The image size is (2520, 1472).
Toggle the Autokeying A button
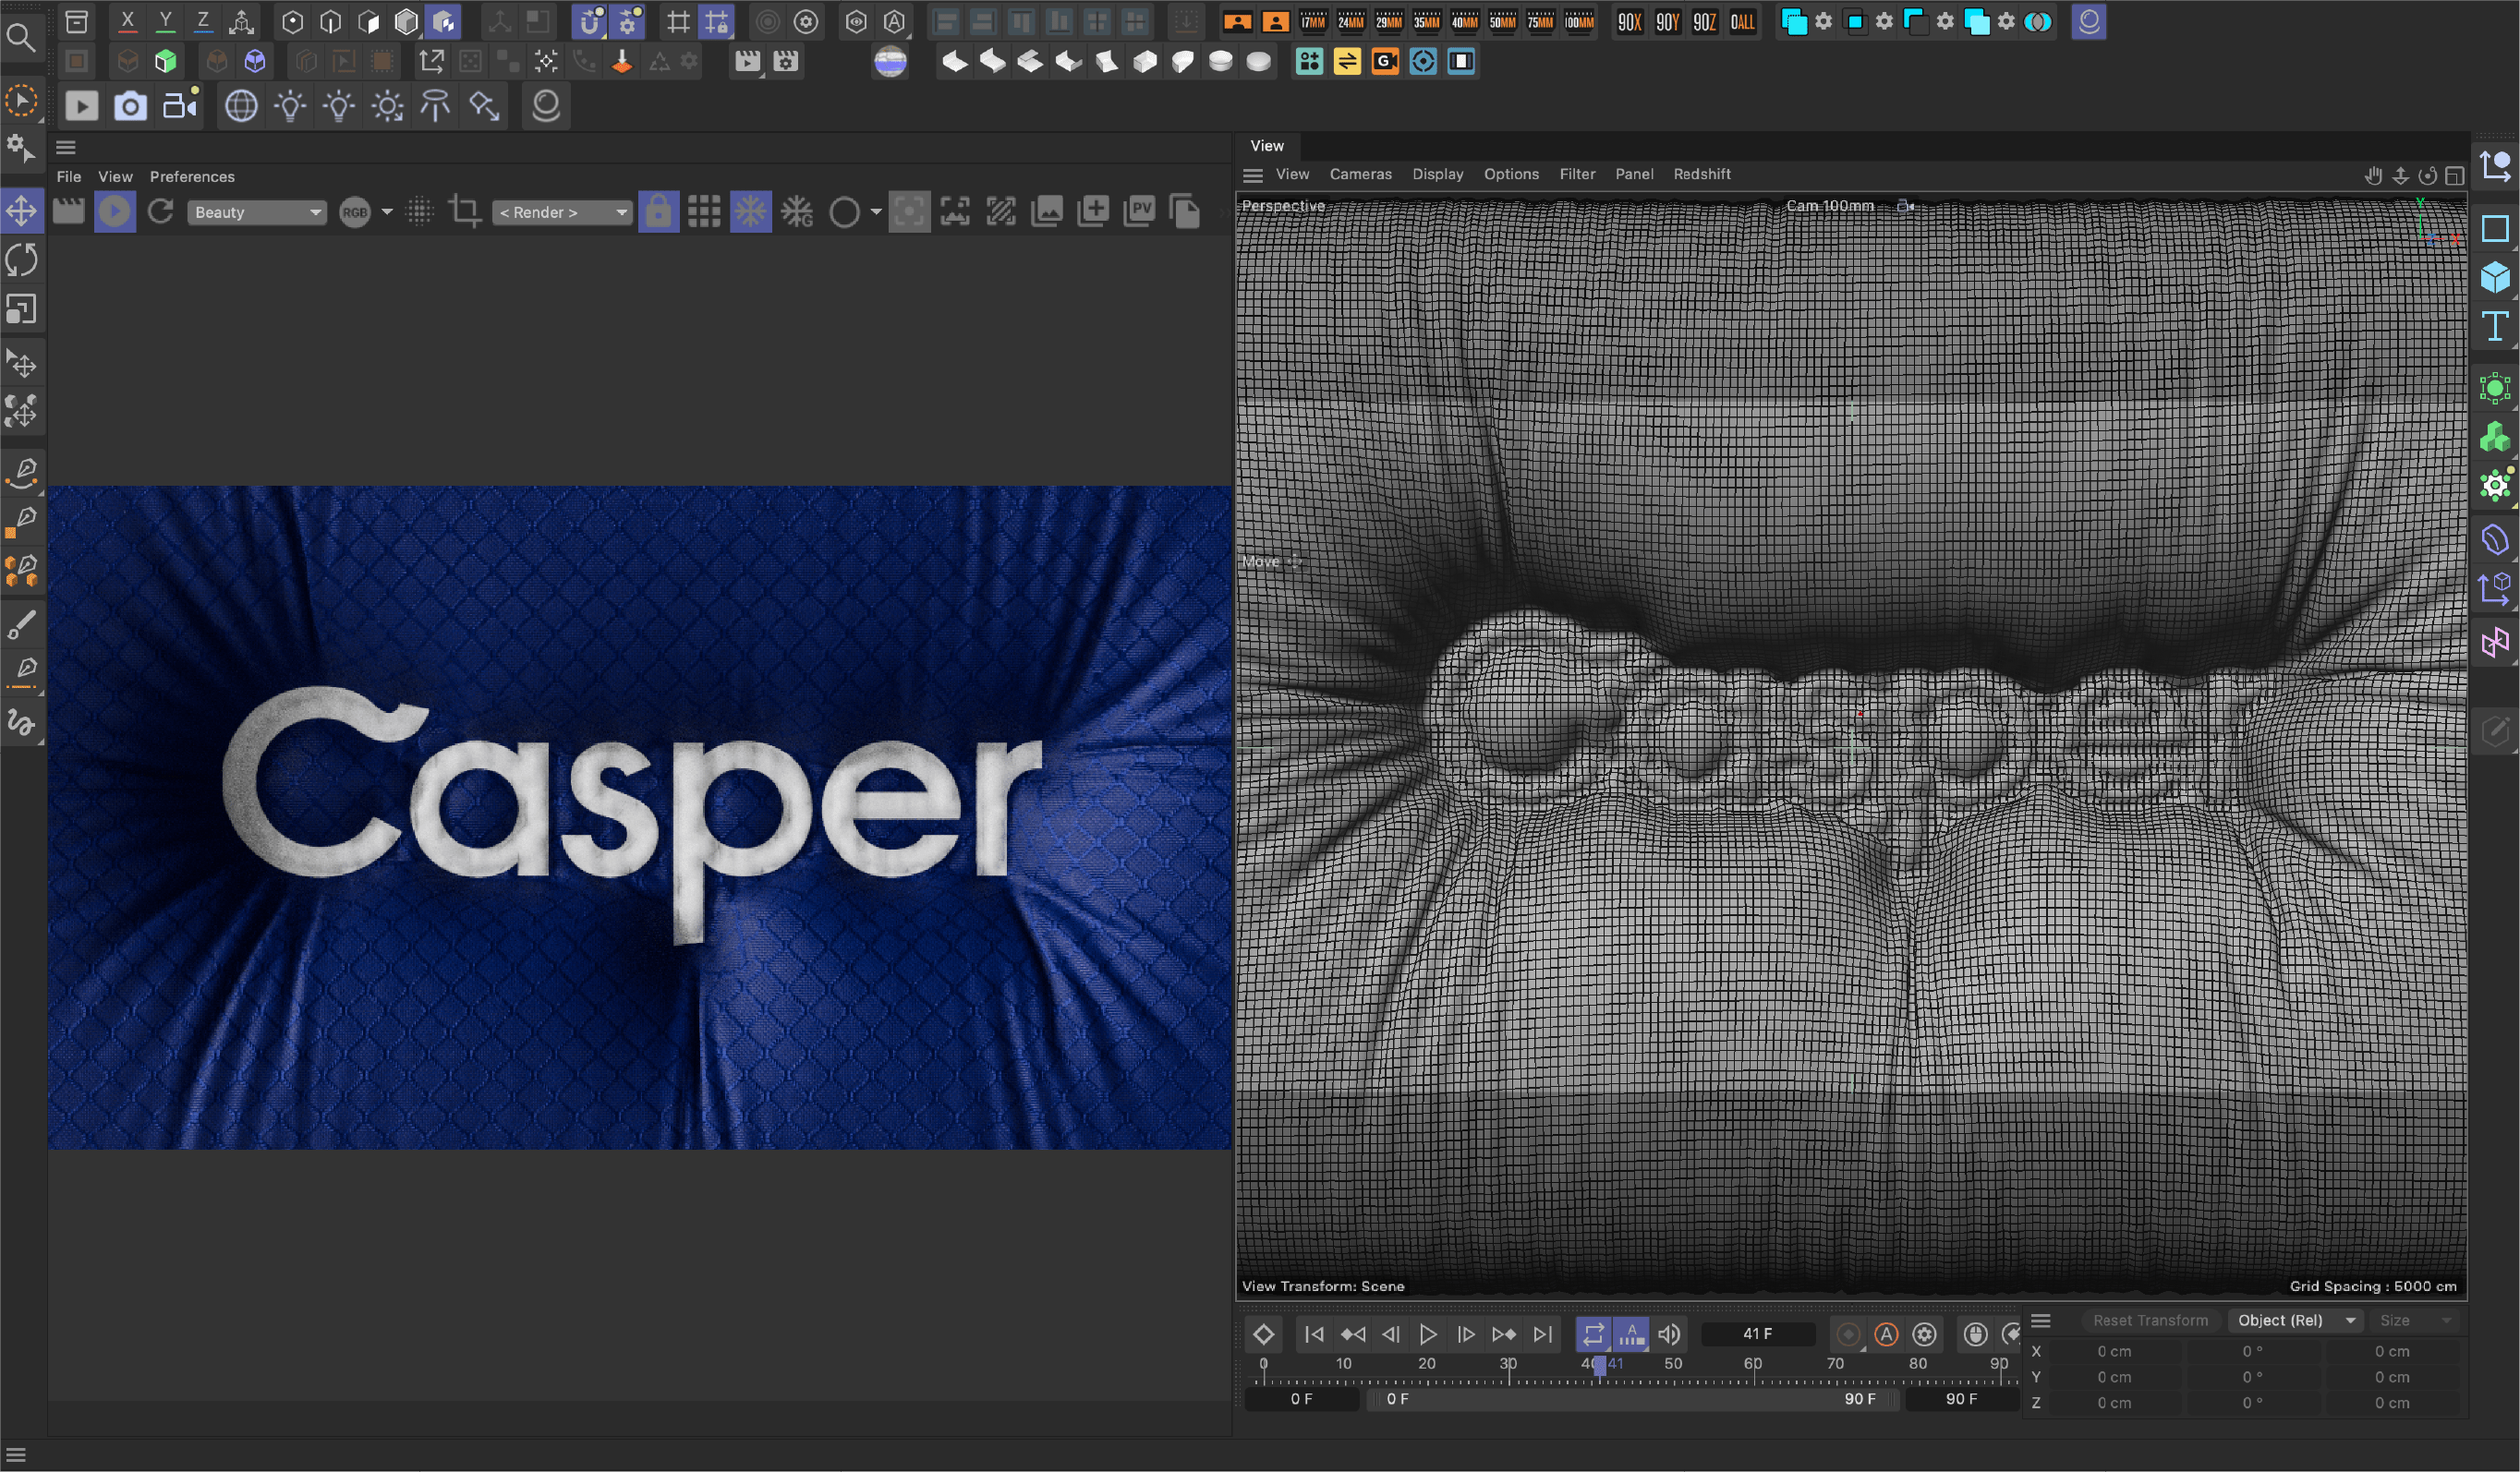[x=1886, y=1334]
